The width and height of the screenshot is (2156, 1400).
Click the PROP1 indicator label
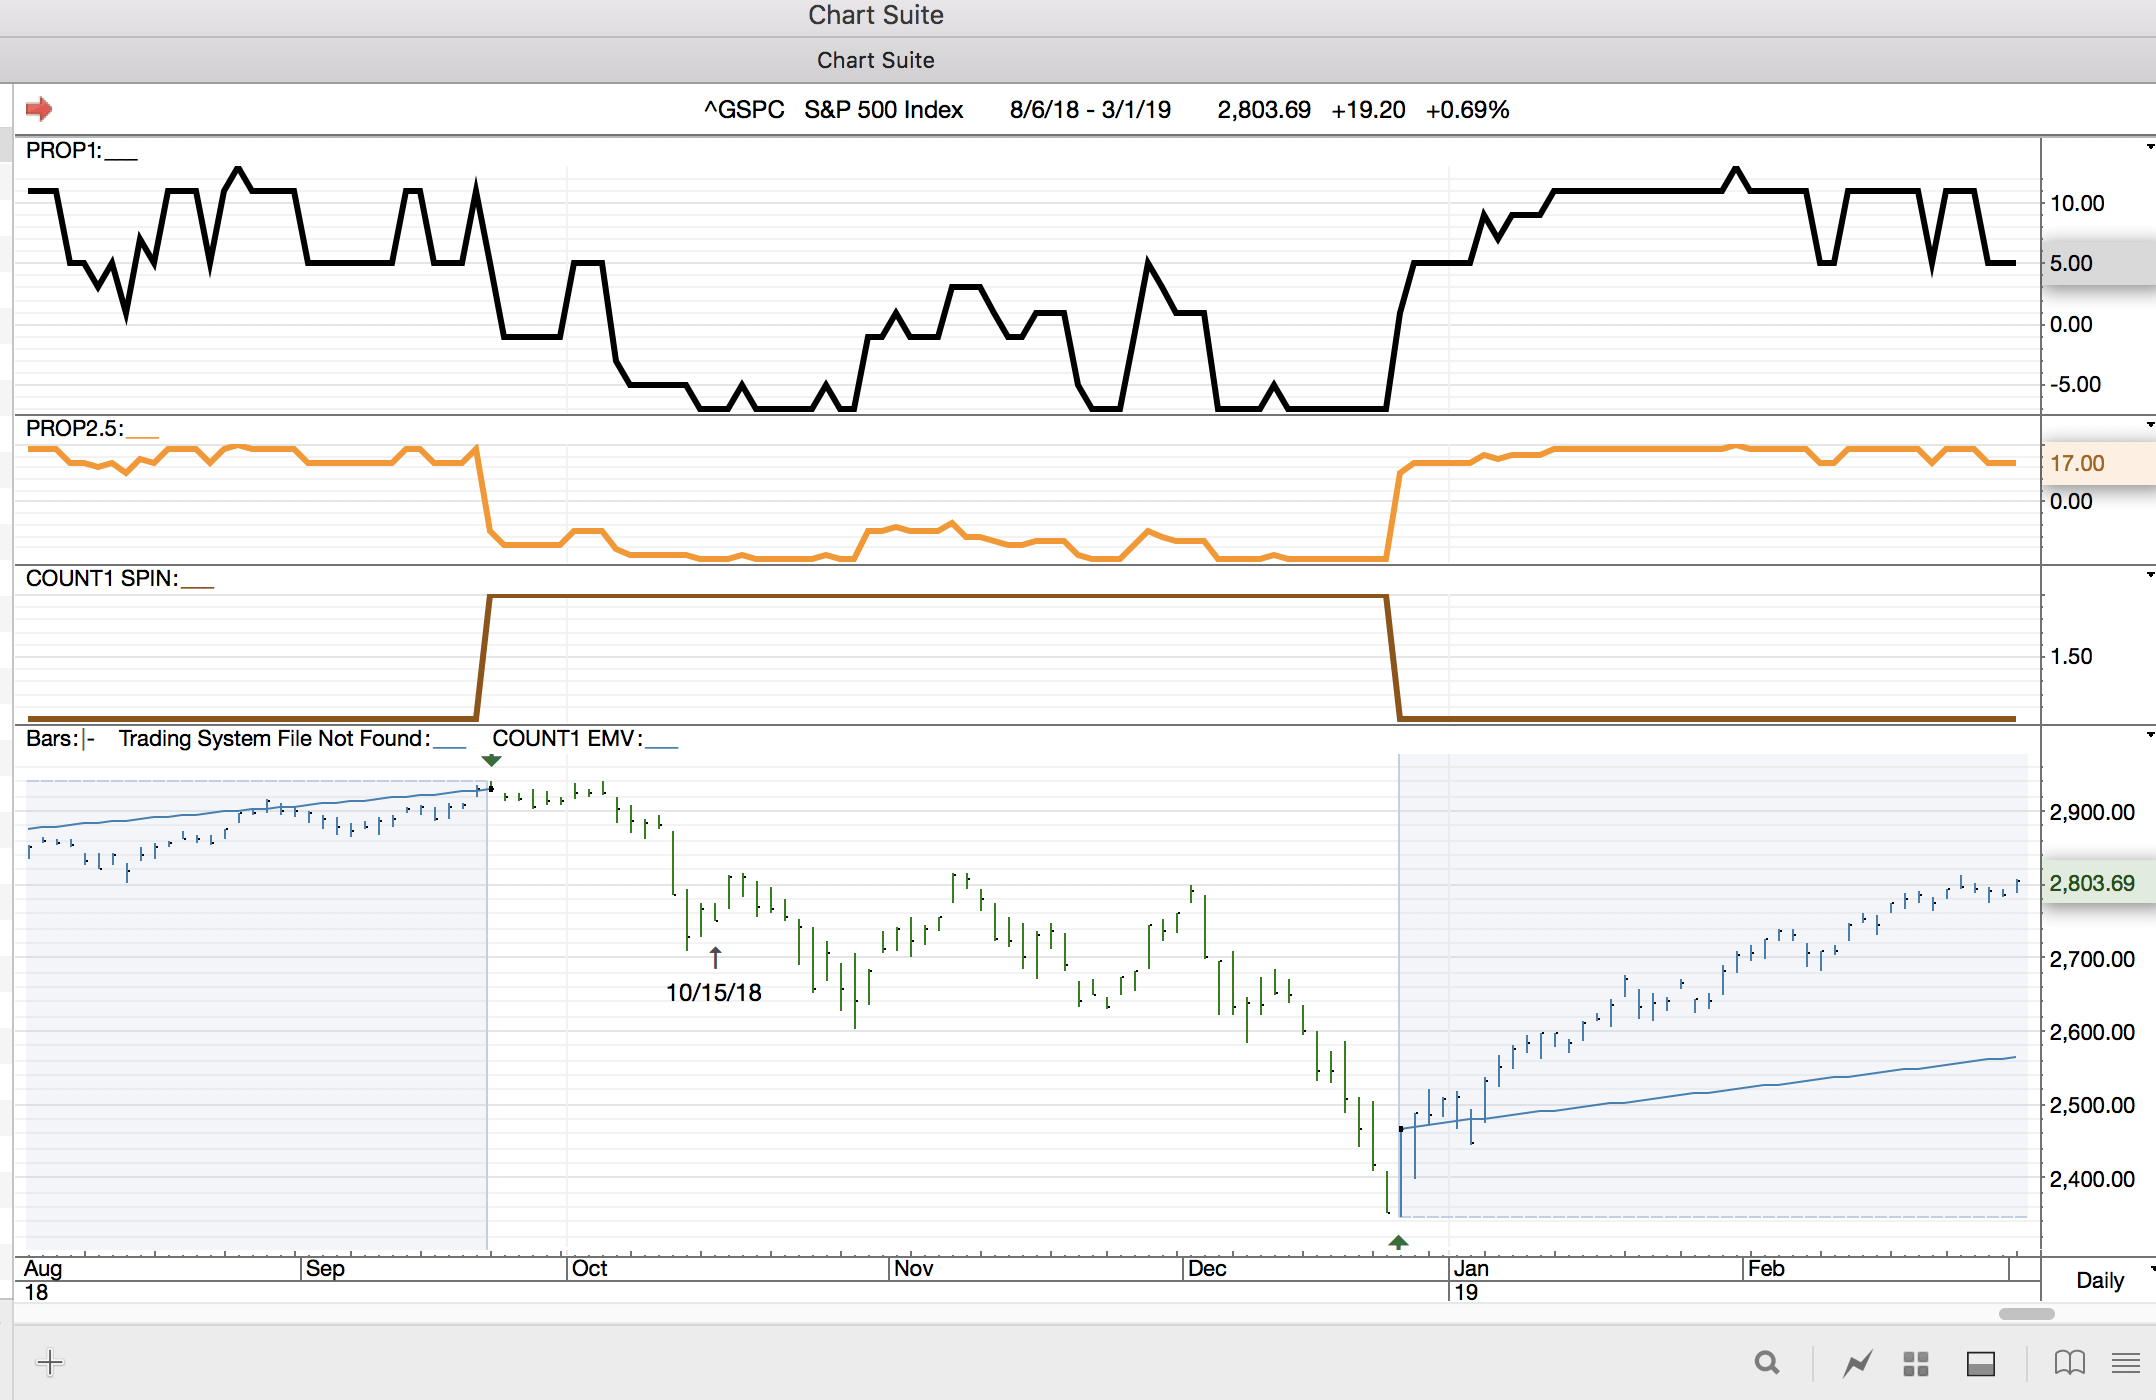64,151
